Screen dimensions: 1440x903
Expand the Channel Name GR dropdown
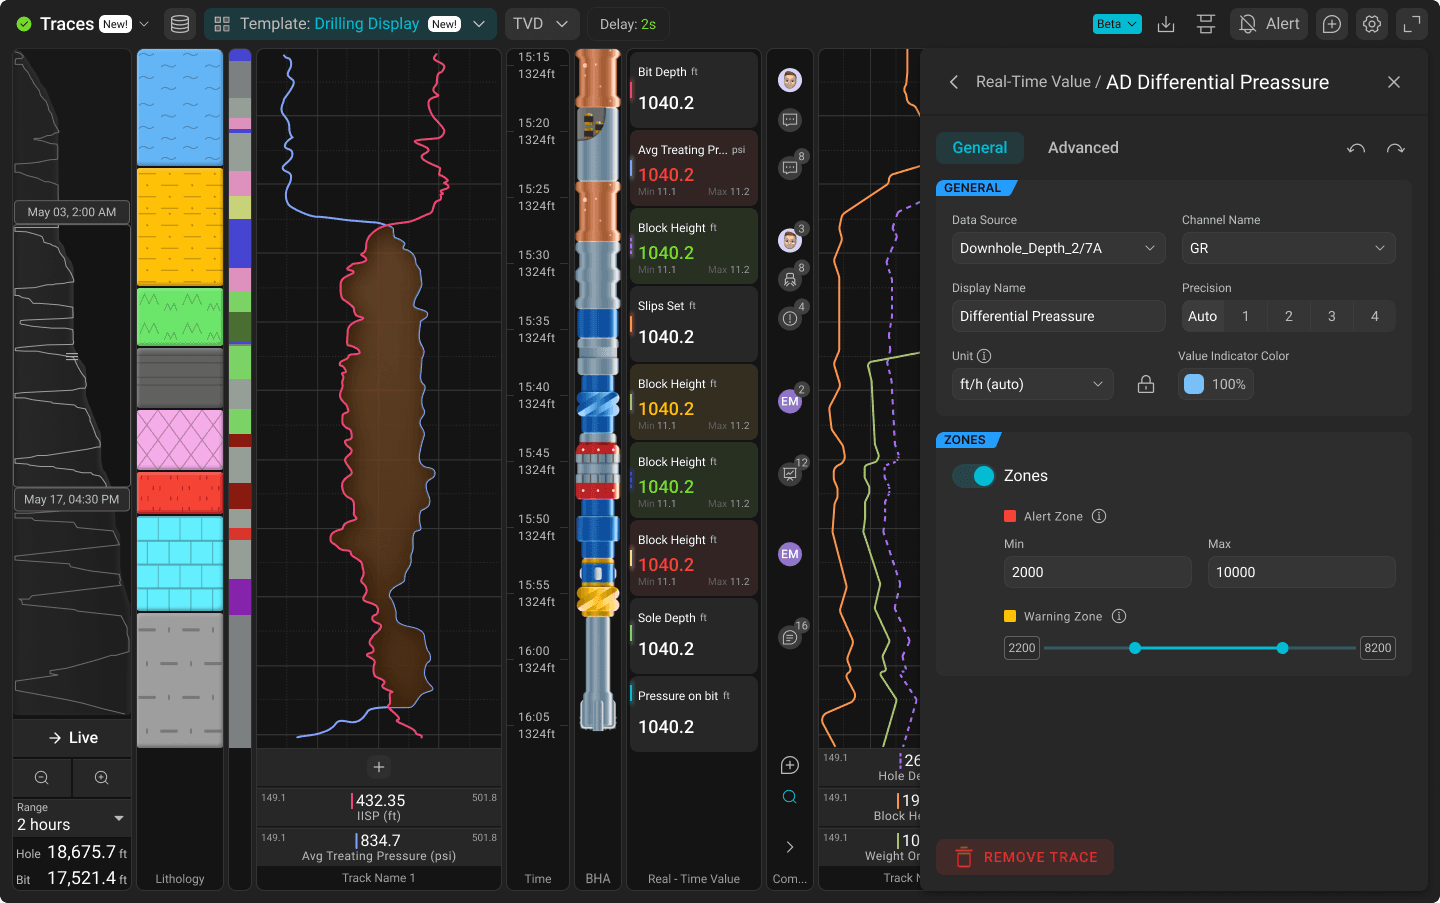click(x=1289, y=248)
